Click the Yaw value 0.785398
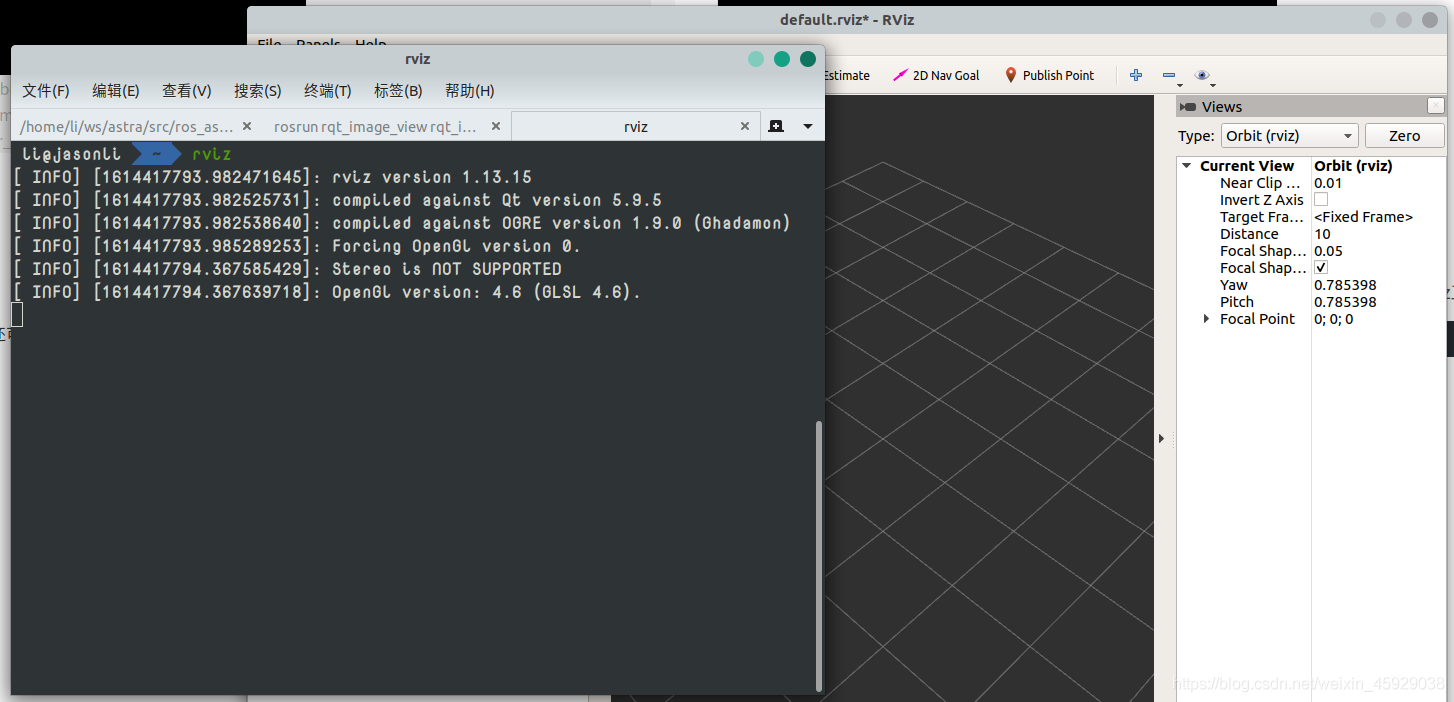 tap(1345, 285)
